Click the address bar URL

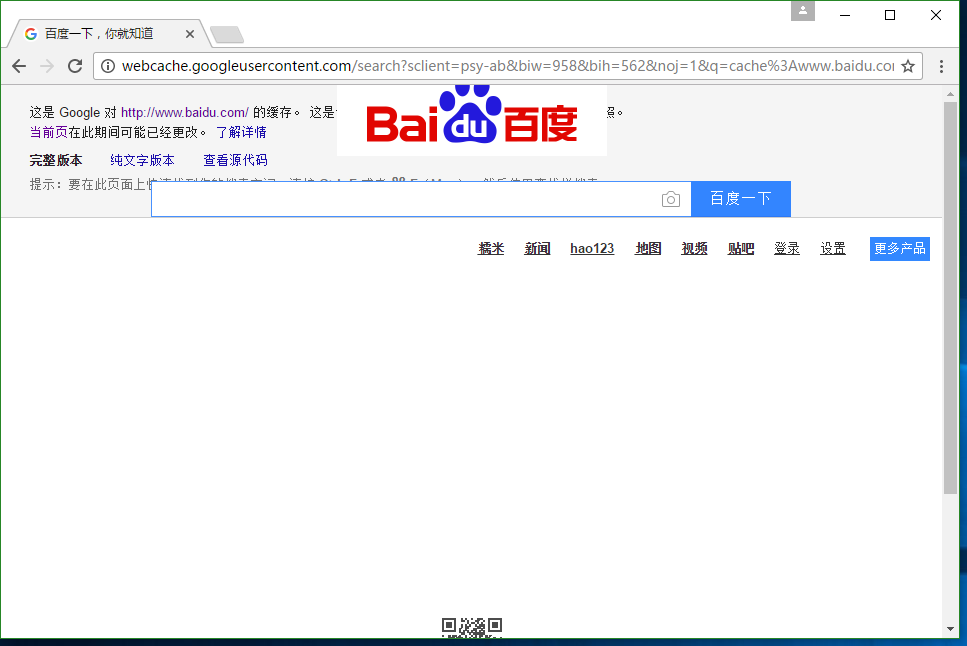(508, 66)
